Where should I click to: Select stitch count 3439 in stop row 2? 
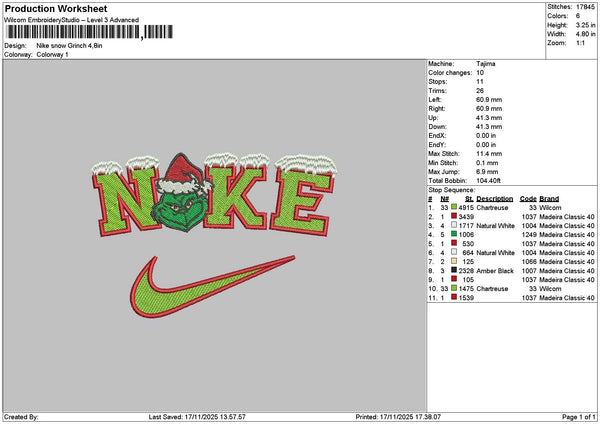pos(466,217)
